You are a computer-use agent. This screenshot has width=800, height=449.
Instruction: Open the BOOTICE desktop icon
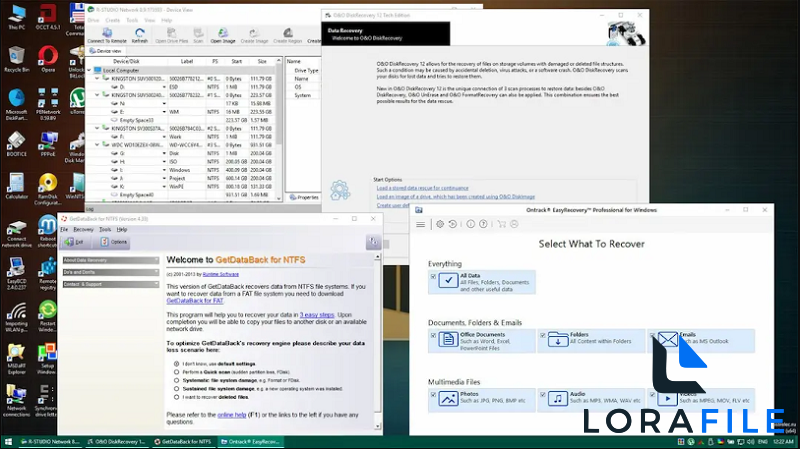point(16,144)
